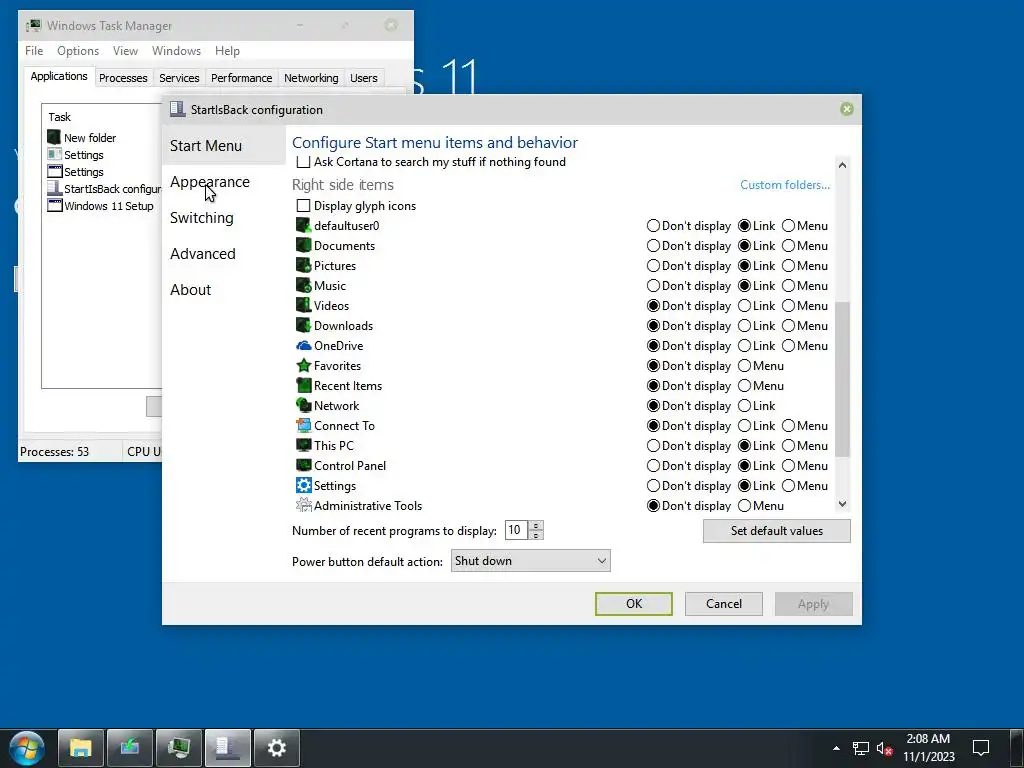Click the Administrative Tools gear icon

coord(303,505)
